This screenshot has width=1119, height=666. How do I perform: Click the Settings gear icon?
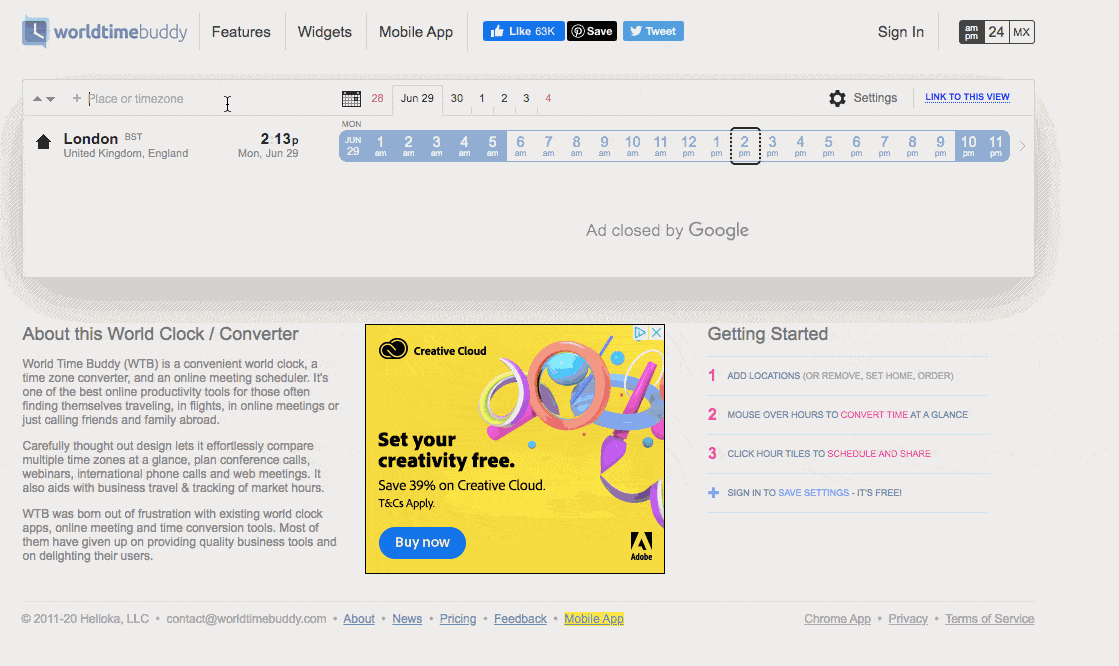(x=837, y=98)
